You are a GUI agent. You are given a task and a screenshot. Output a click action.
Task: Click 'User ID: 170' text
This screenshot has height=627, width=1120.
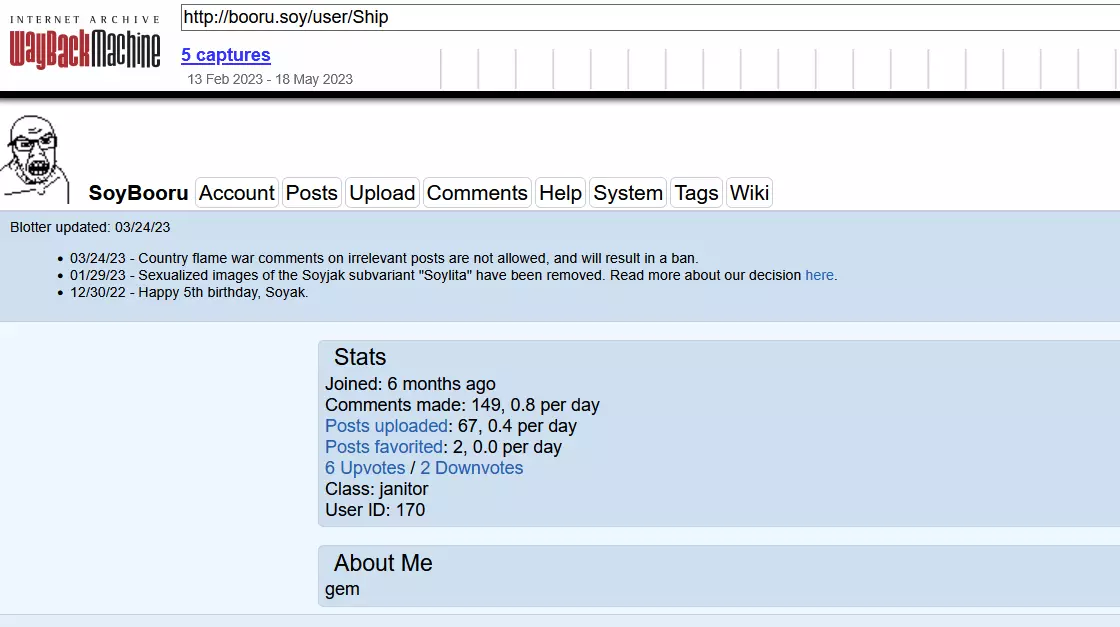point(375,511)
